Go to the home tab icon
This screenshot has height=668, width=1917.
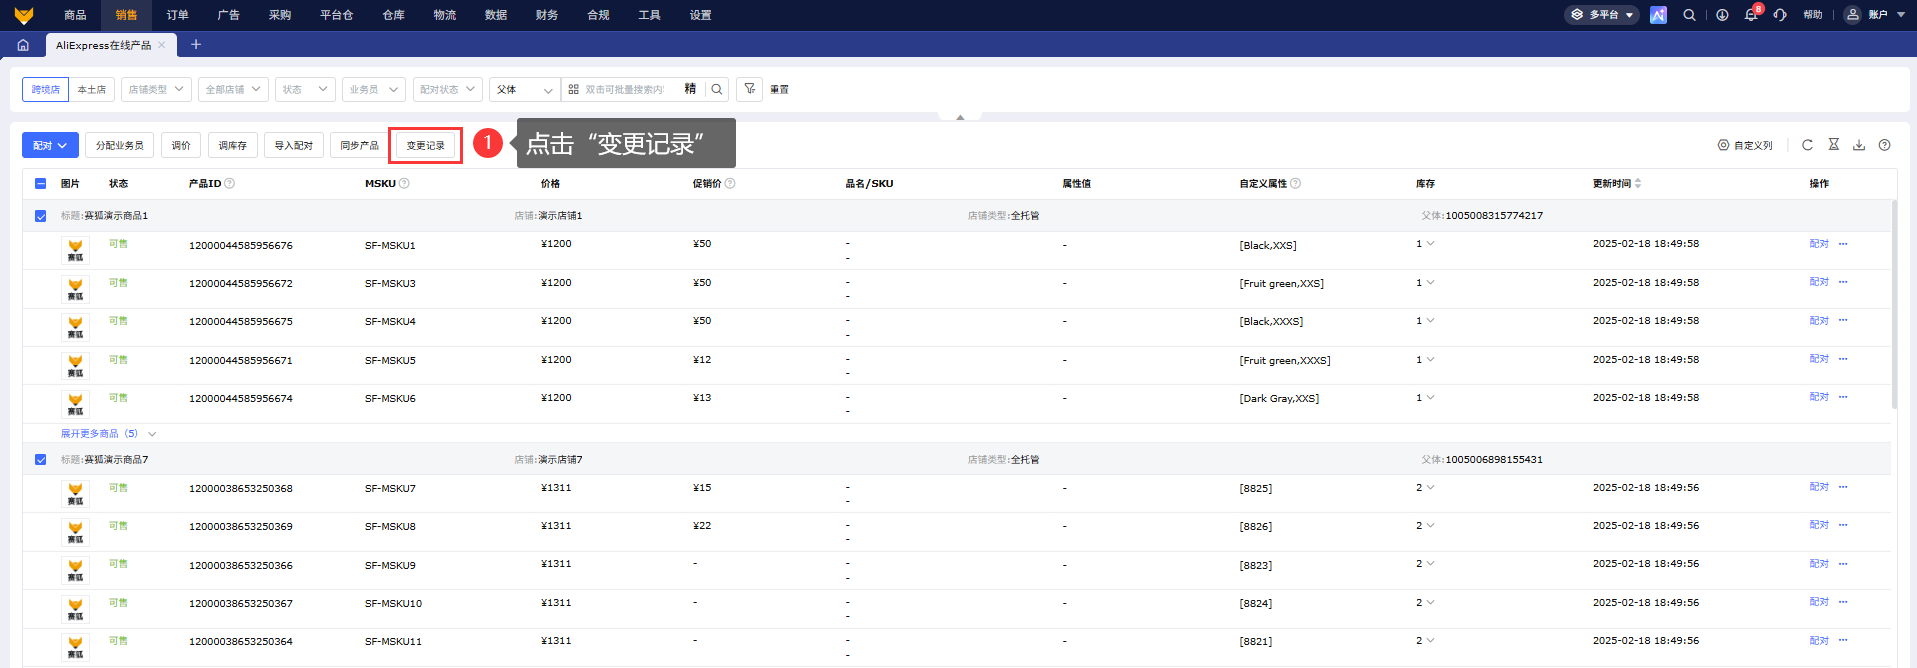[23, 45]
